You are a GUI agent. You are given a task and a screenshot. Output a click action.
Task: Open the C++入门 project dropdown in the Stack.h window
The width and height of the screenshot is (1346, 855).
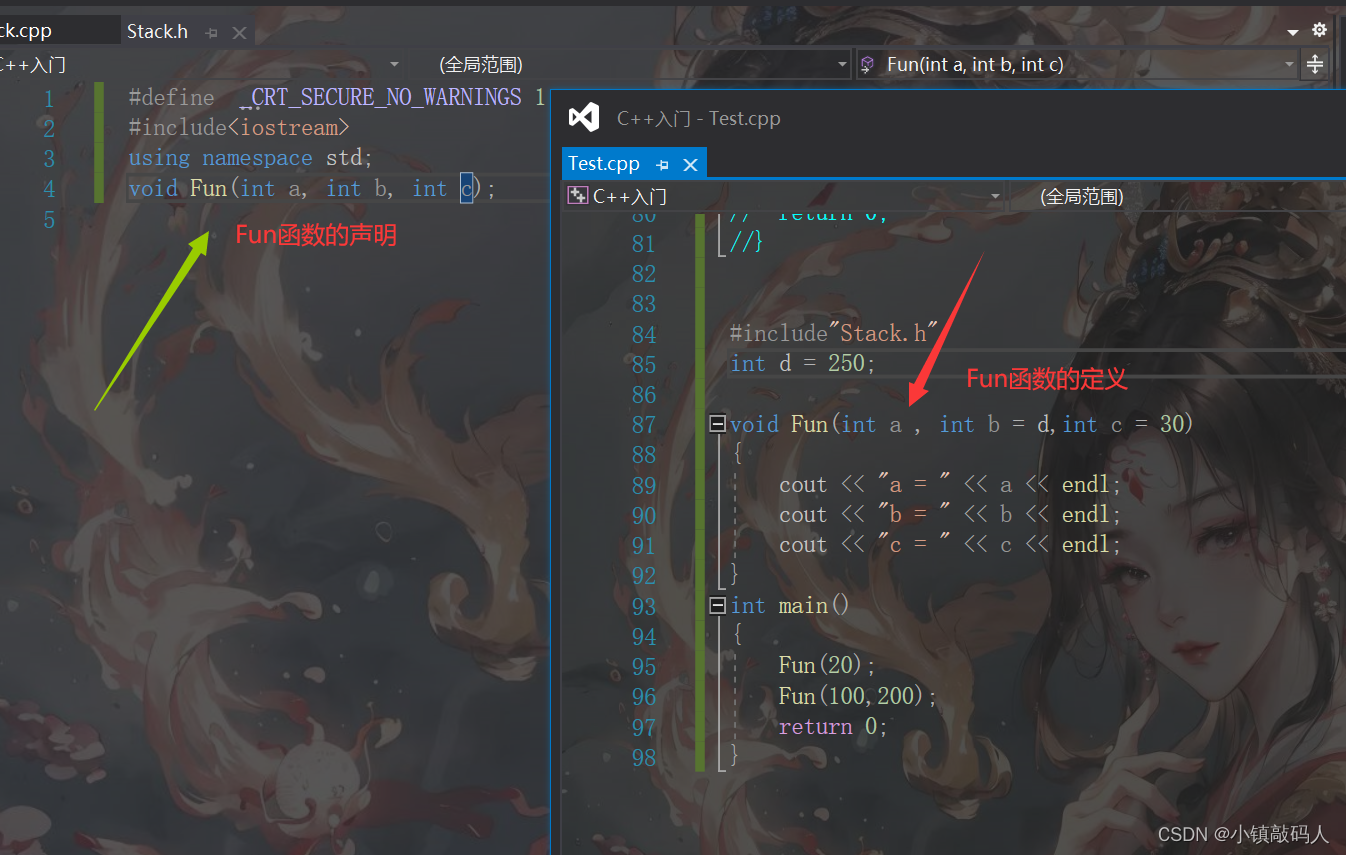pyautogui.click(x=394, y=64)
